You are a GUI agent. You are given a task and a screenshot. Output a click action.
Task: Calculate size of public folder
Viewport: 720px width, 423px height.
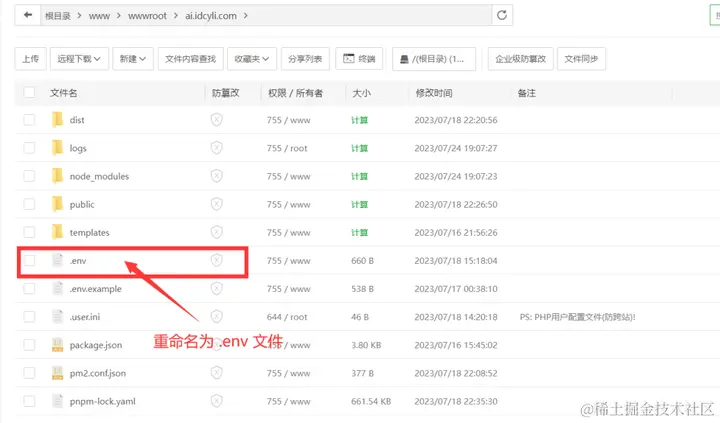[360, 204]
